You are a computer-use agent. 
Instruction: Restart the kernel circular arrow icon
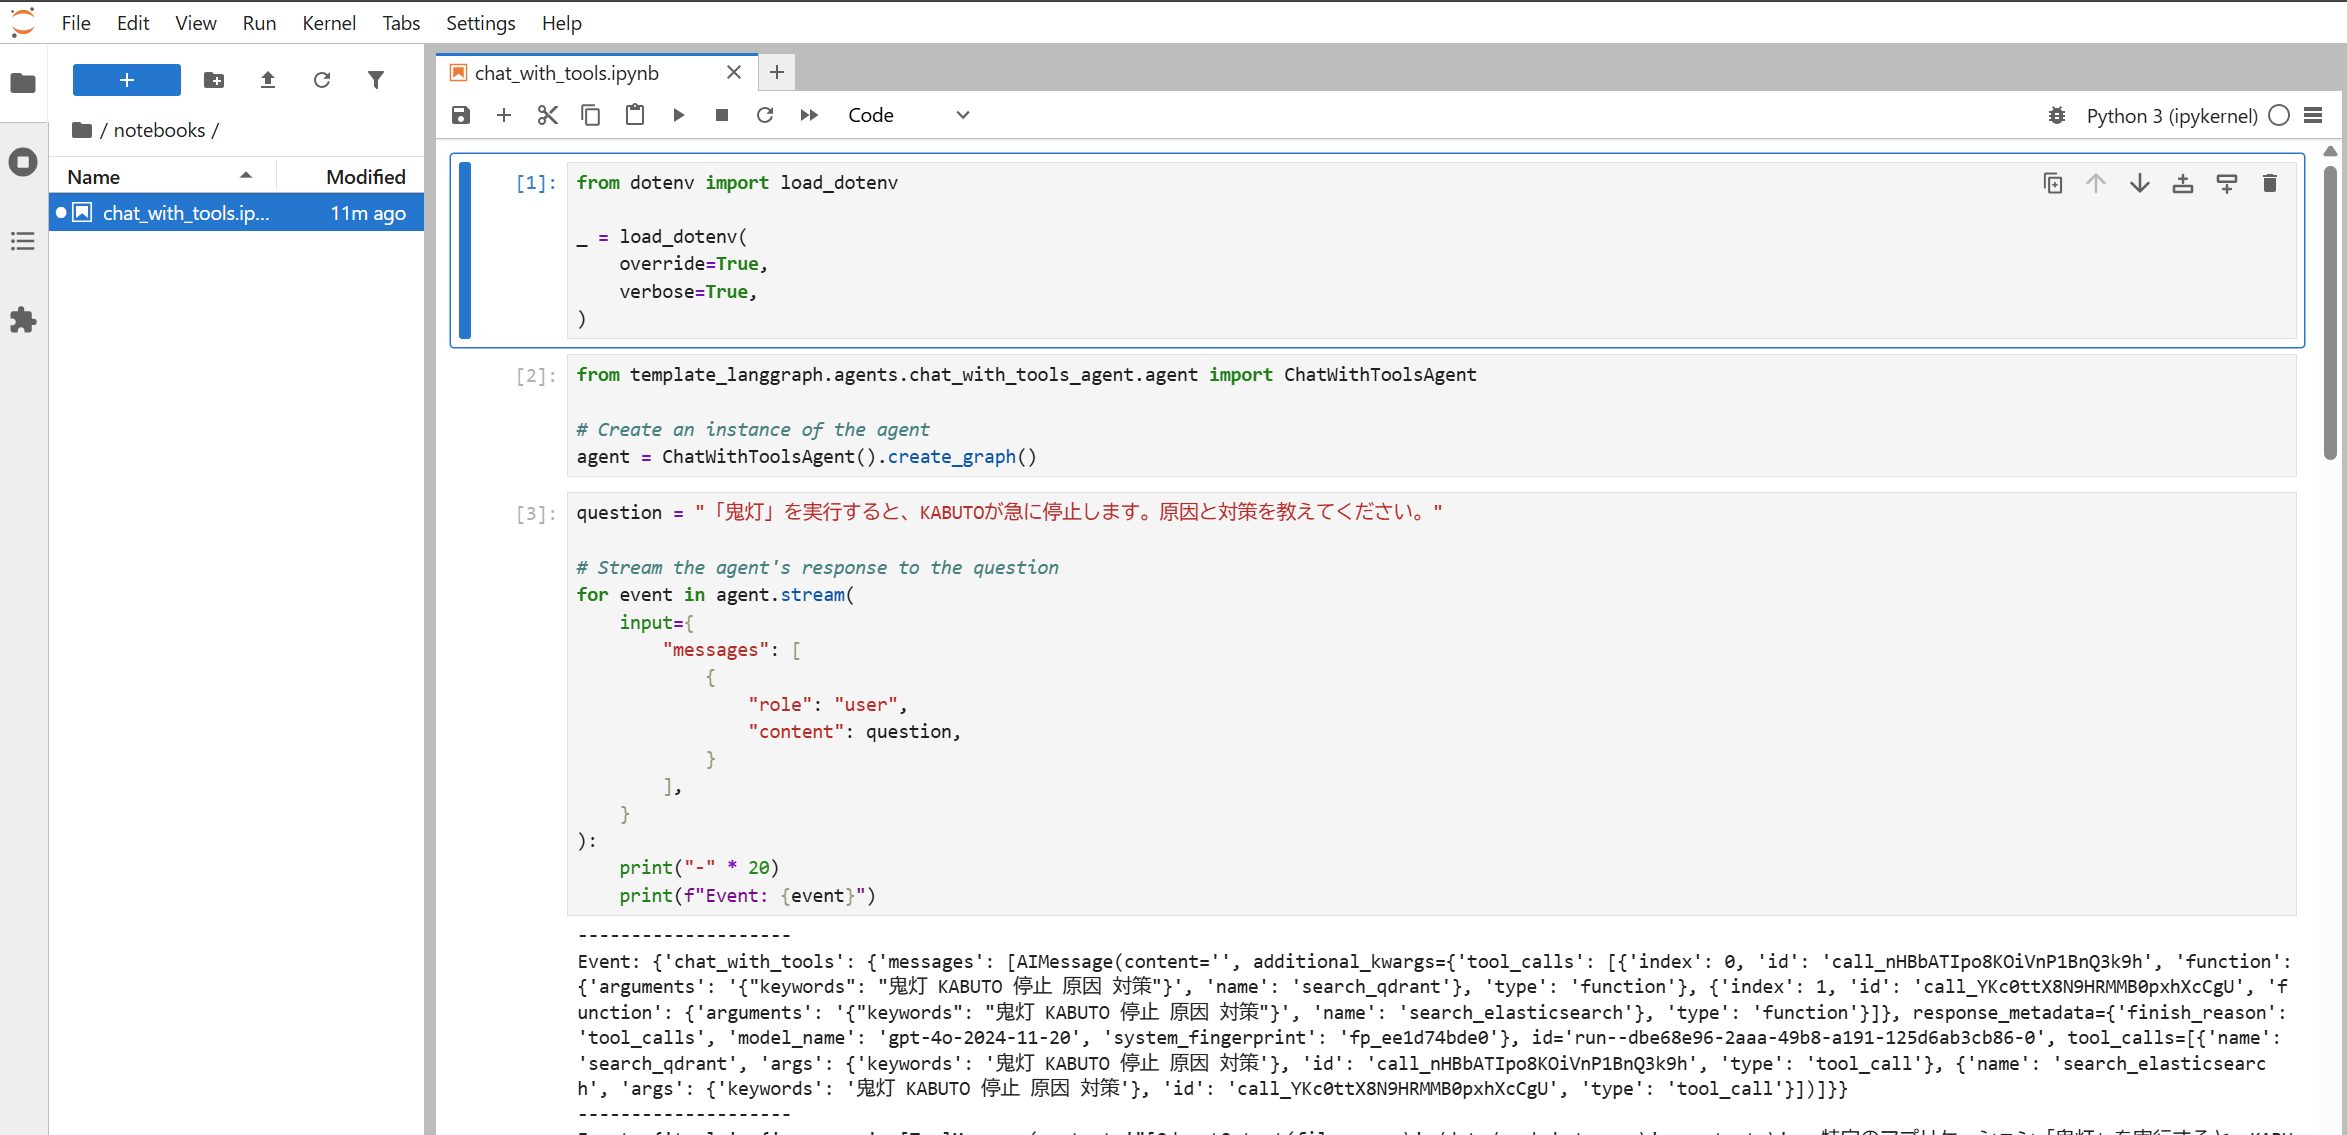(765, 115)
